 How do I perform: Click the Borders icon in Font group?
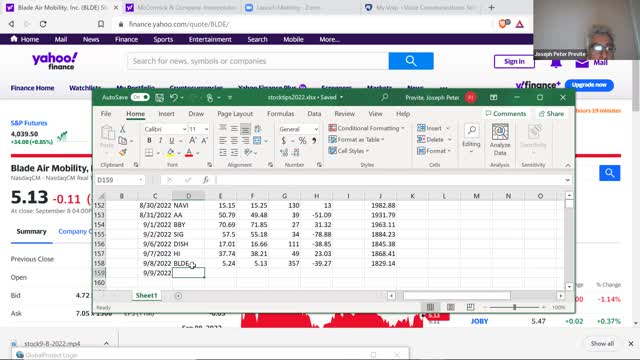click(x=149, y=153)
